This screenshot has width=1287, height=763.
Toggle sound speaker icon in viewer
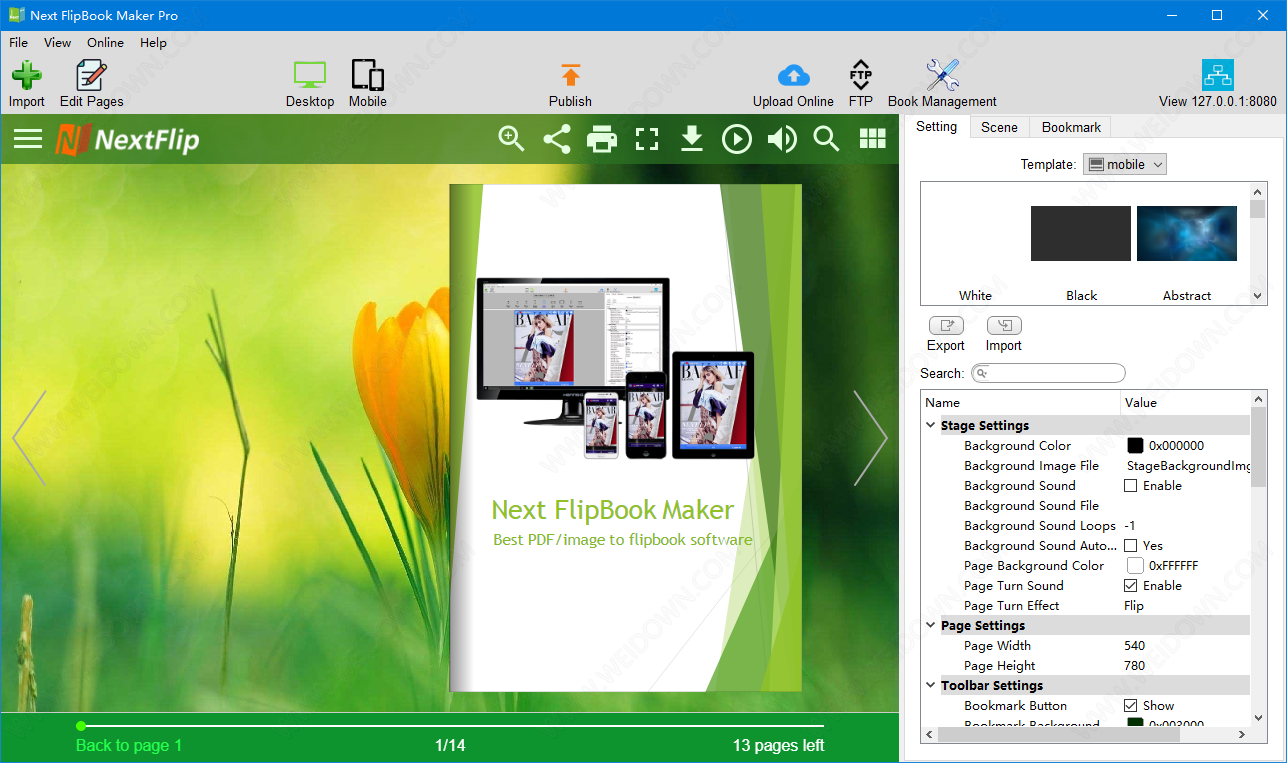tap(782, 139)
